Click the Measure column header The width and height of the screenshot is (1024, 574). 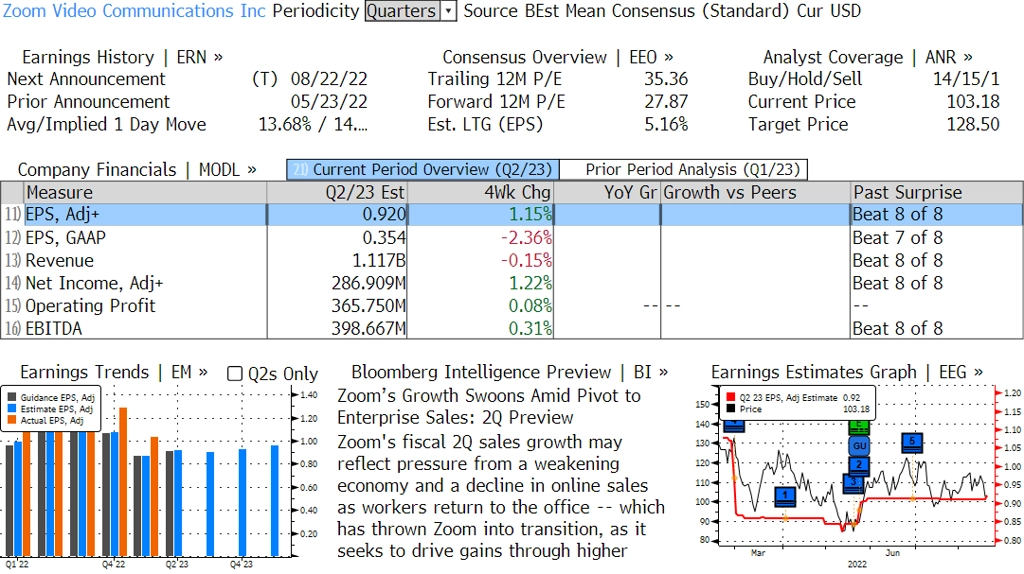[x=146, y=193]
